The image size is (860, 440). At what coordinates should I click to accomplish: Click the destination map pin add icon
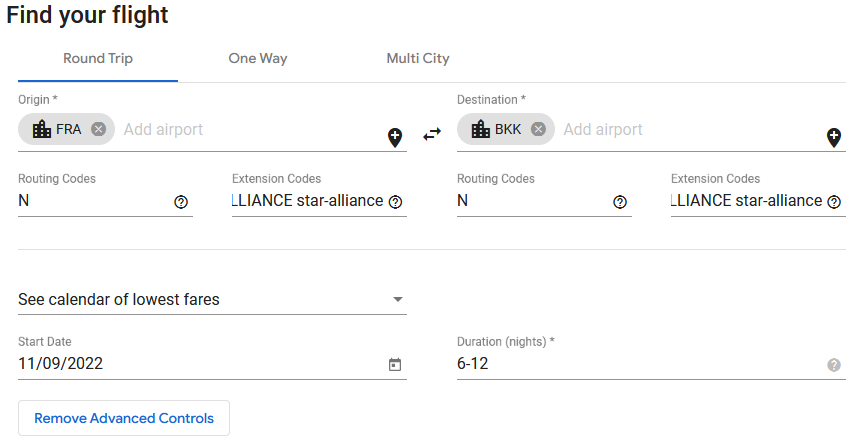point(834,138)
